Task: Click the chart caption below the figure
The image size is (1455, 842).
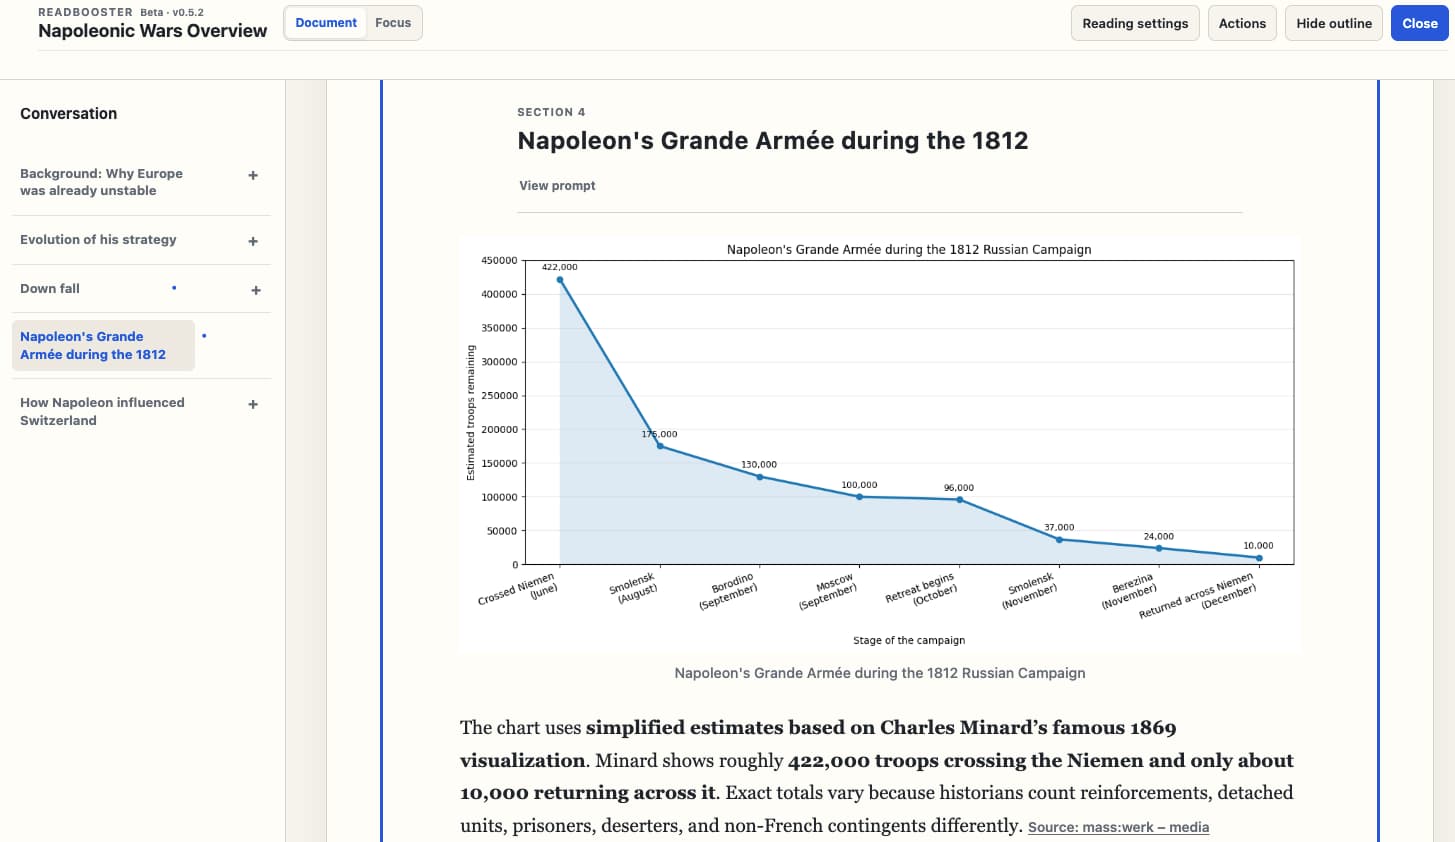Action: [x=880, y=673]
